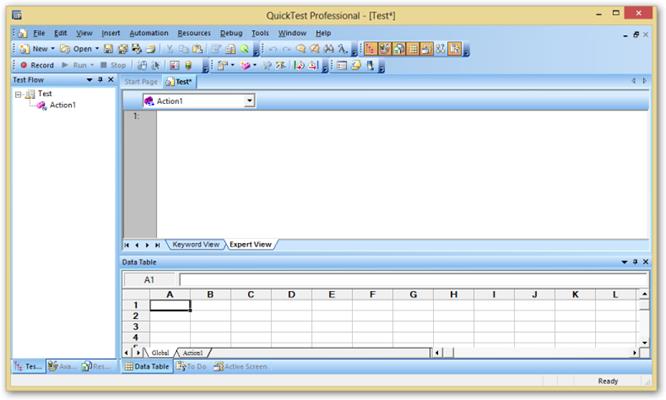Collapse the Test node in Test Flow
The height and width of the screenshot is (400, 666).
pyautogui.click(x=18, y=94)
